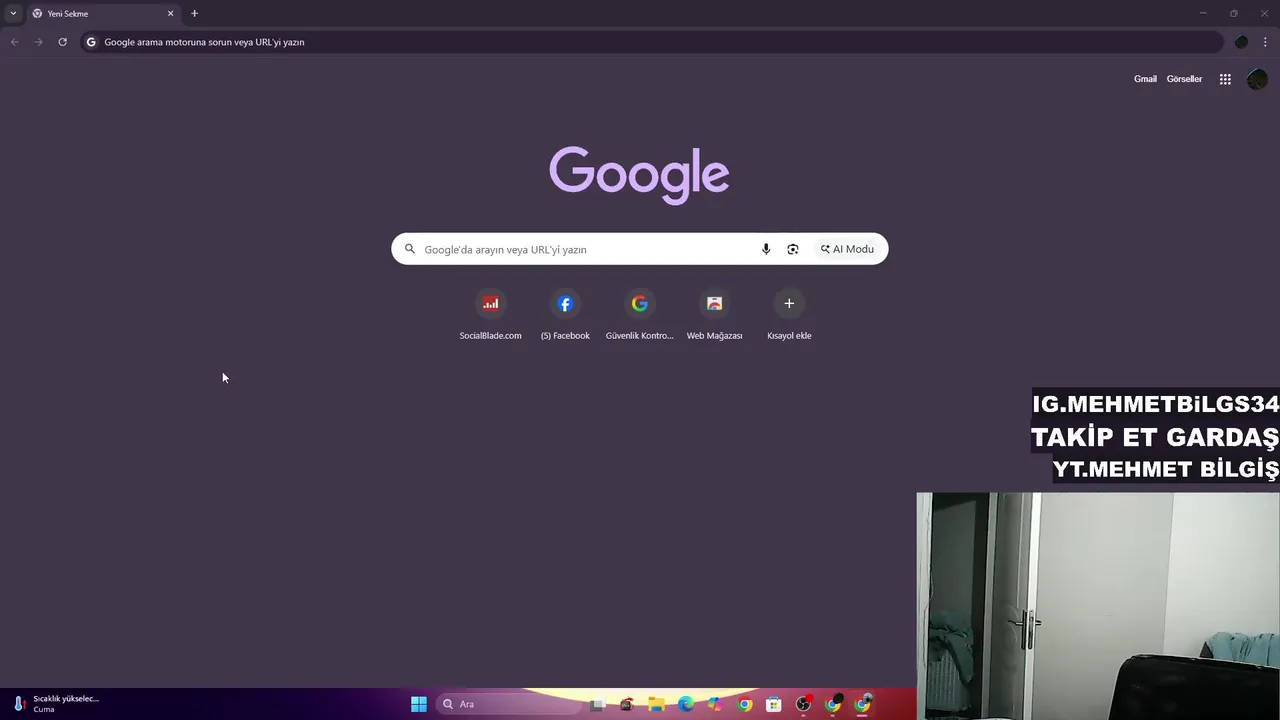This screenshot has height=720, width=1280.
Task: Click the Kısayol ekle plus button
Action: coord(789,304)
